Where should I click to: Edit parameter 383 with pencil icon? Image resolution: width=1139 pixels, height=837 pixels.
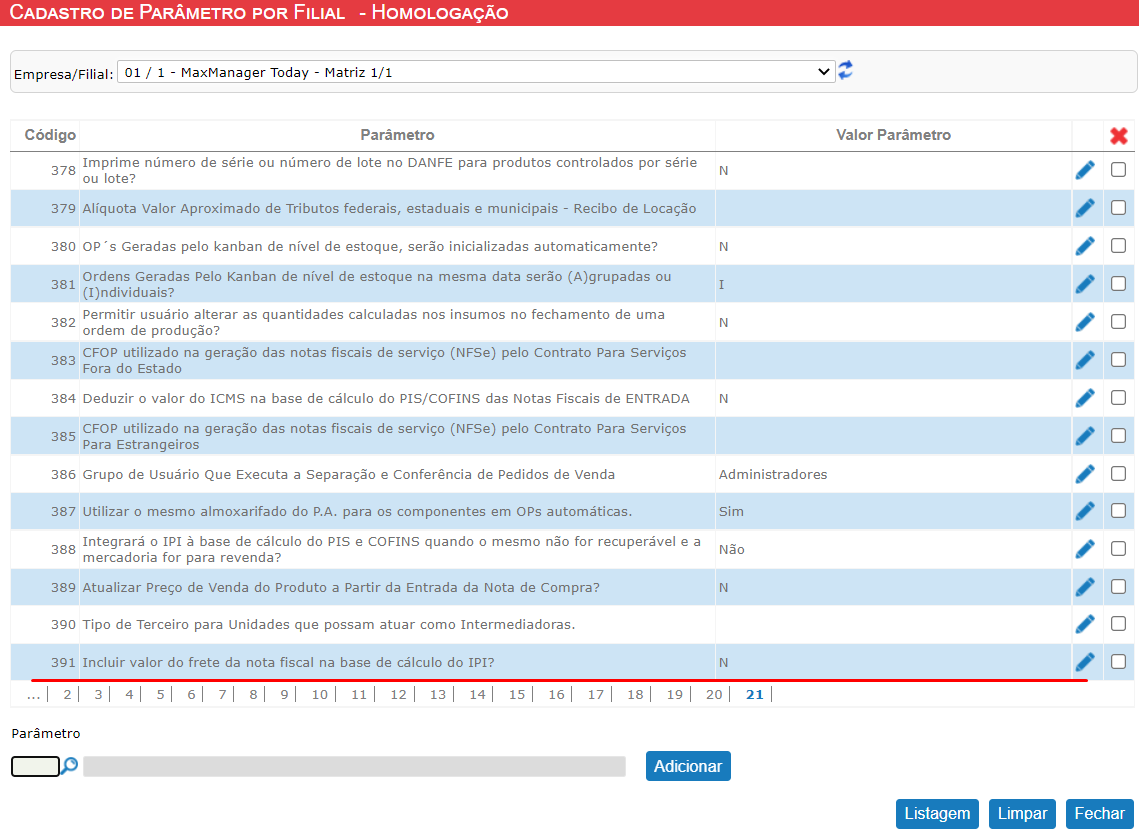[1085, 360]
